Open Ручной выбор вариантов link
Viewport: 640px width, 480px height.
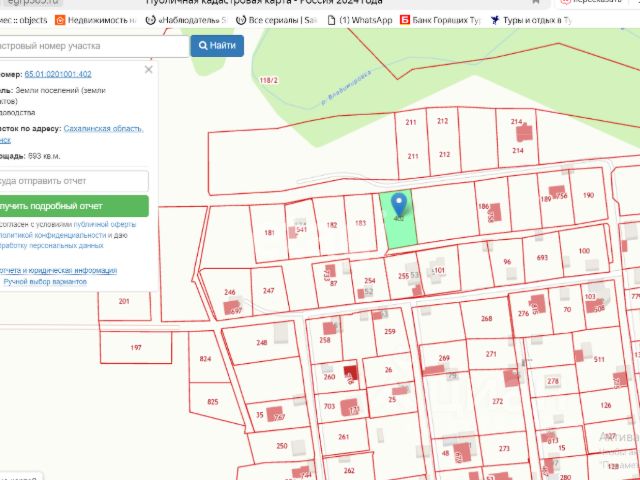(x=45, y=282)
